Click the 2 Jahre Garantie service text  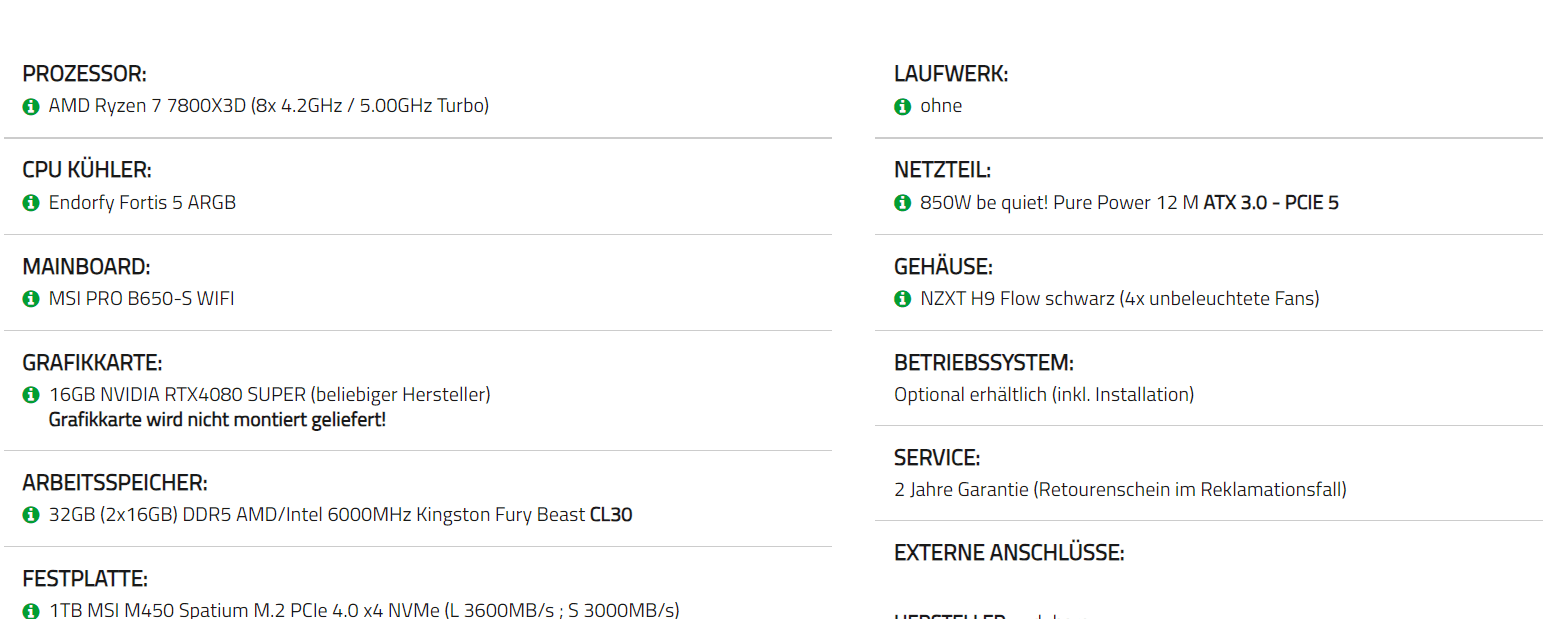1120,490
